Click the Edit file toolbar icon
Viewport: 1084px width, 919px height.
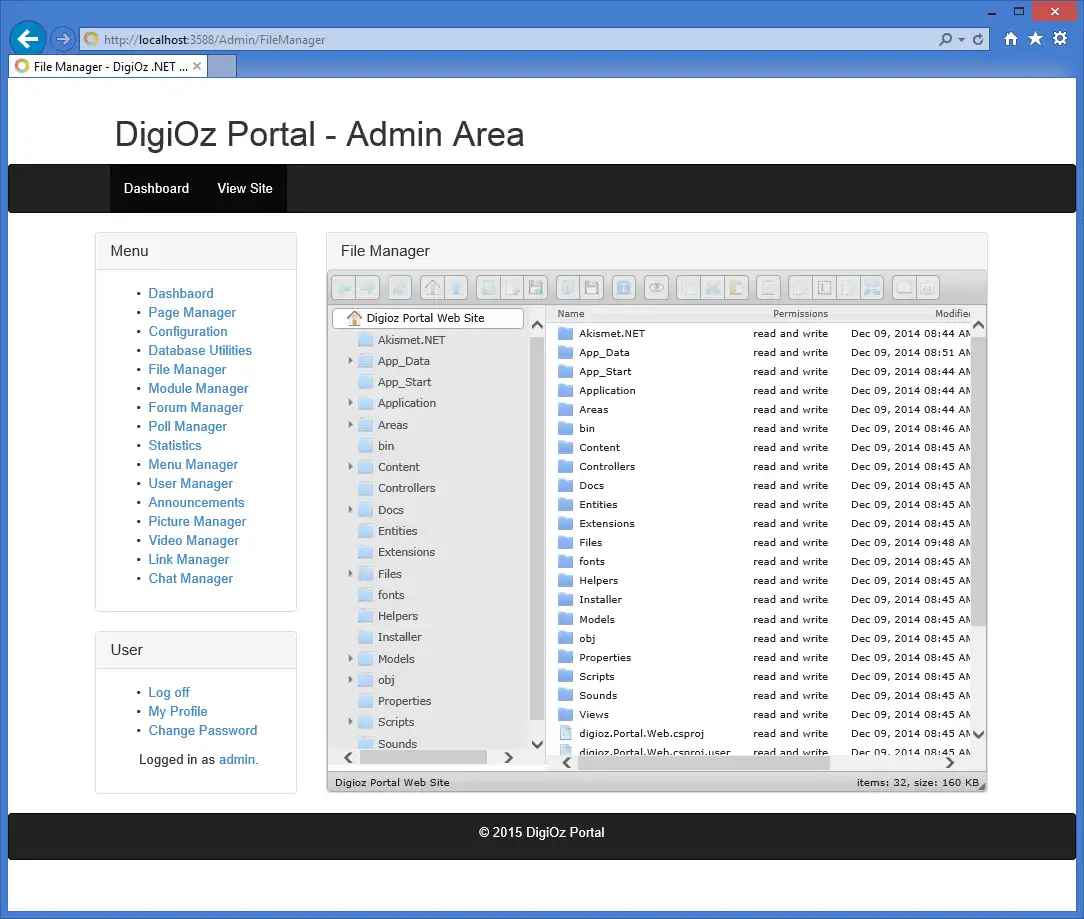pos(848,288)
